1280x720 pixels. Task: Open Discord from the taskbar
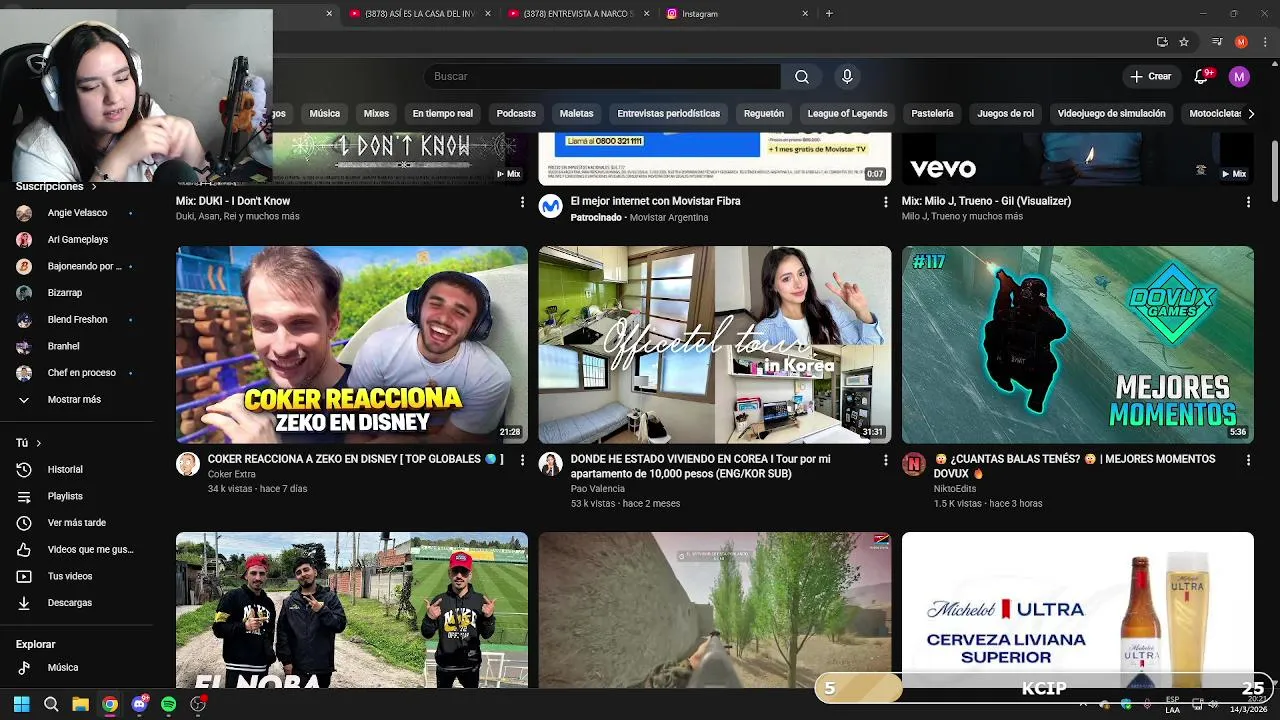tap(140, 705)
